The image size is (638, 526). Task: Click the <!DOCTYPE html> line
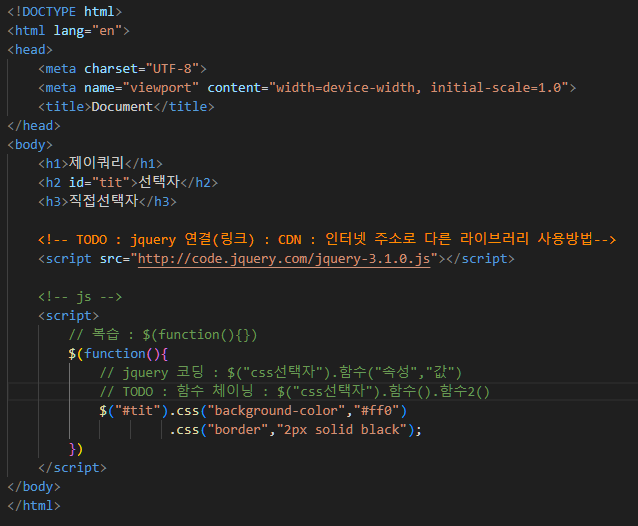[64, 12]
